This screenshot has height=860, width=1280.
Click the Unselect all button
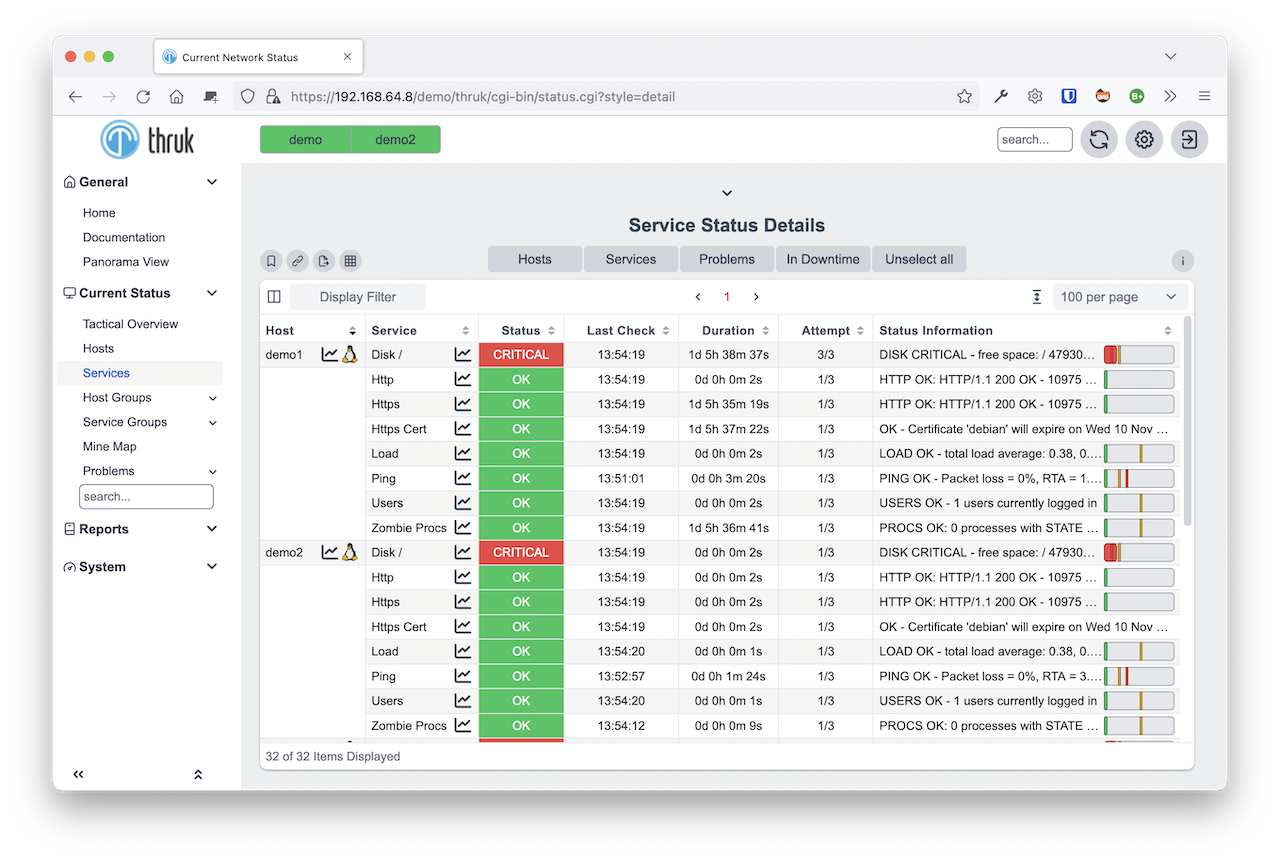click(x=919, y=259)
